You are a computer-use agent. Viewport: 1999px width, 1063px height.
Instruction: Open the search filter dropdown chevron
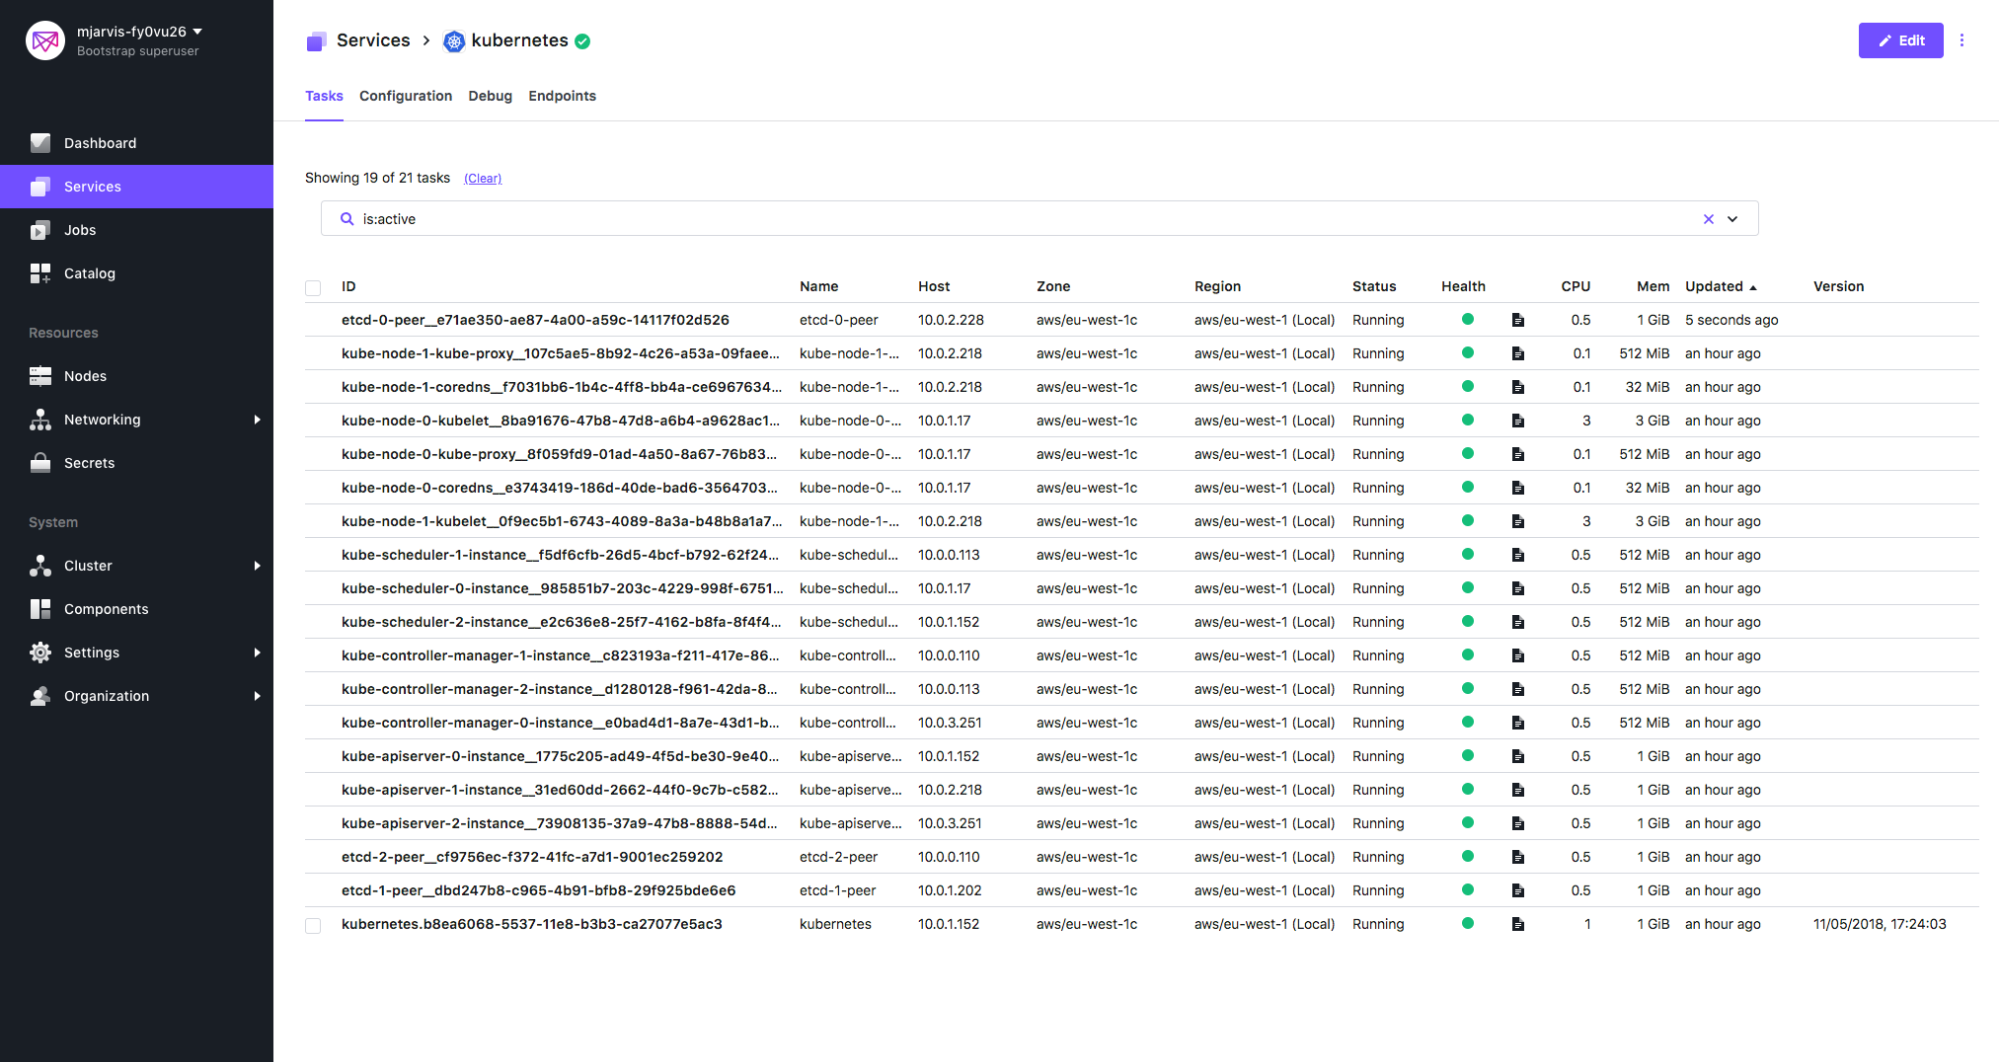pos(1733,219)
